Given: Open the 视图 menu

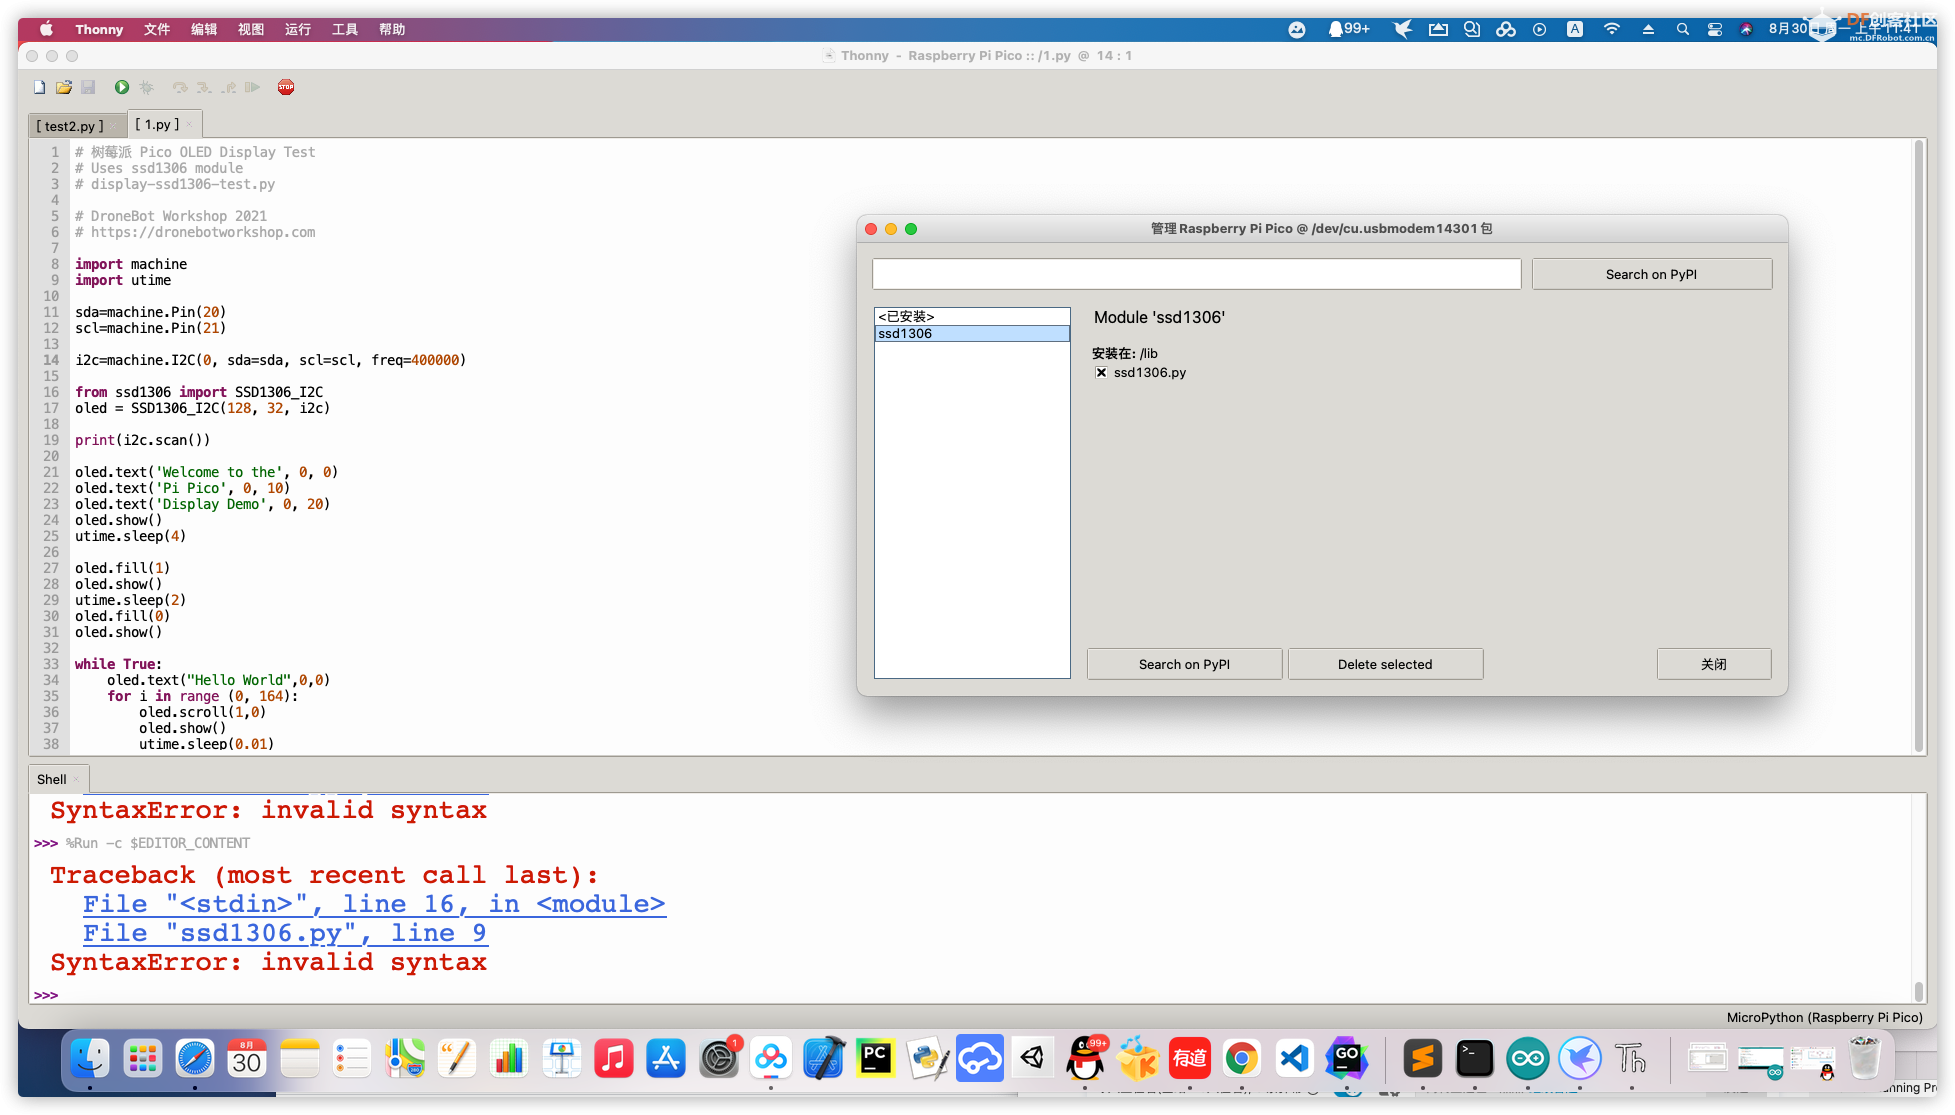Looking at the screenshot, I should click(251, 29).
